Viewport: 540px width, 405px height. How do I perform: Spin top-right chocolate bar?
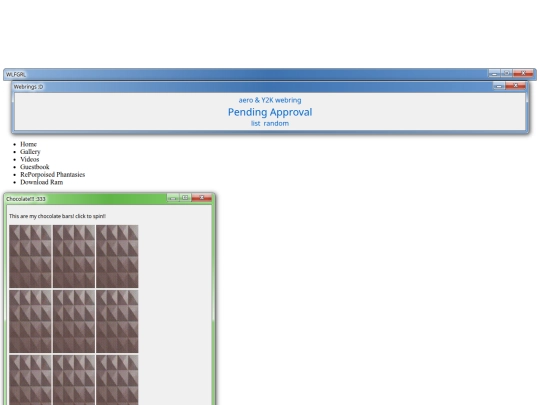(117, 256)
